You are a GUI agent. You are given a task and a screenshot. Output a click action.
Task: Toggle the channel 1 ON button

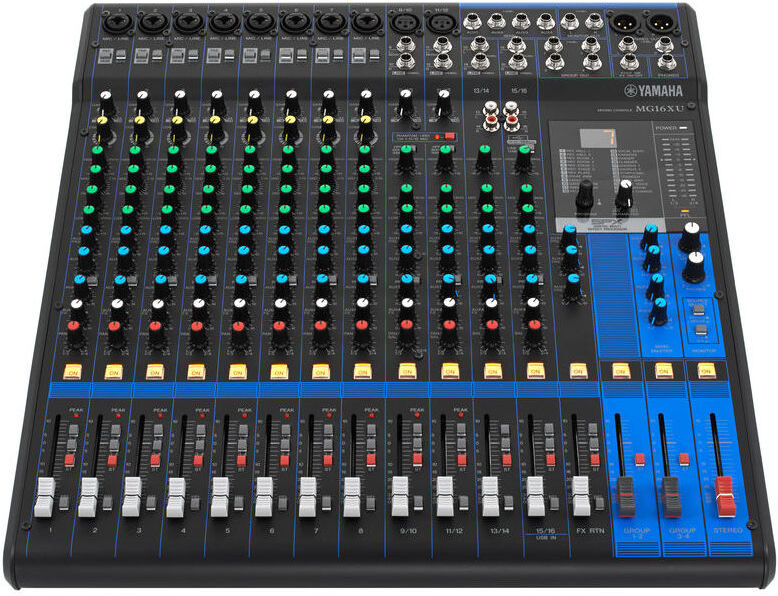pyautogui.click(x=72, y=372)
